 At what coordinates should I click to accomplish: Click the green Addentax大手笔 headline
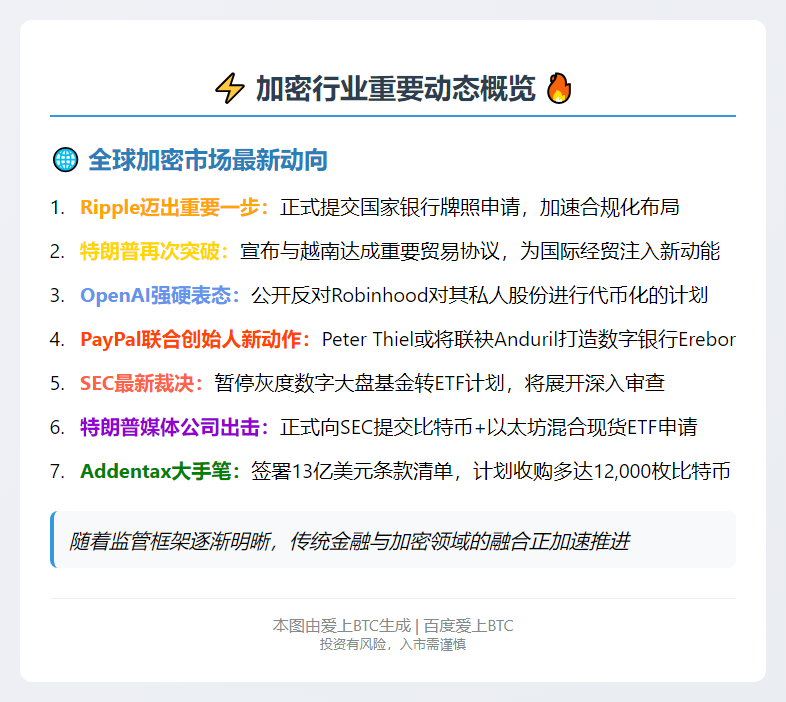[160, 472]
